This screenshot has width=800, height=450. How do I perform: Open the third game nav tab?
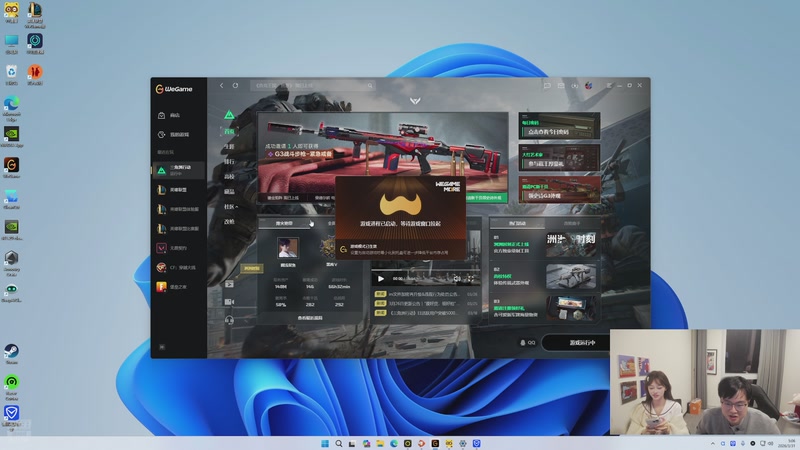pyautogui.click(x=230, y=161)
